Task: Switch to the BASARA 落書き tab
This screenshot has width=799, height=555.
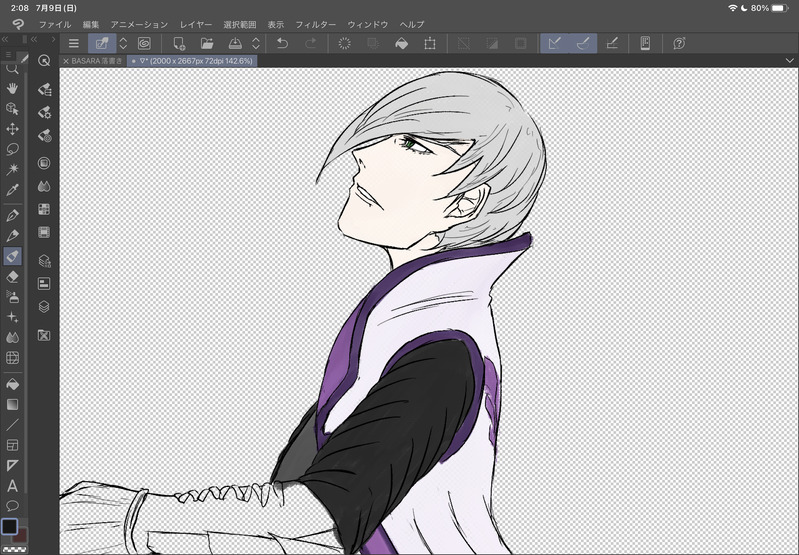Action: coord(93,61)
